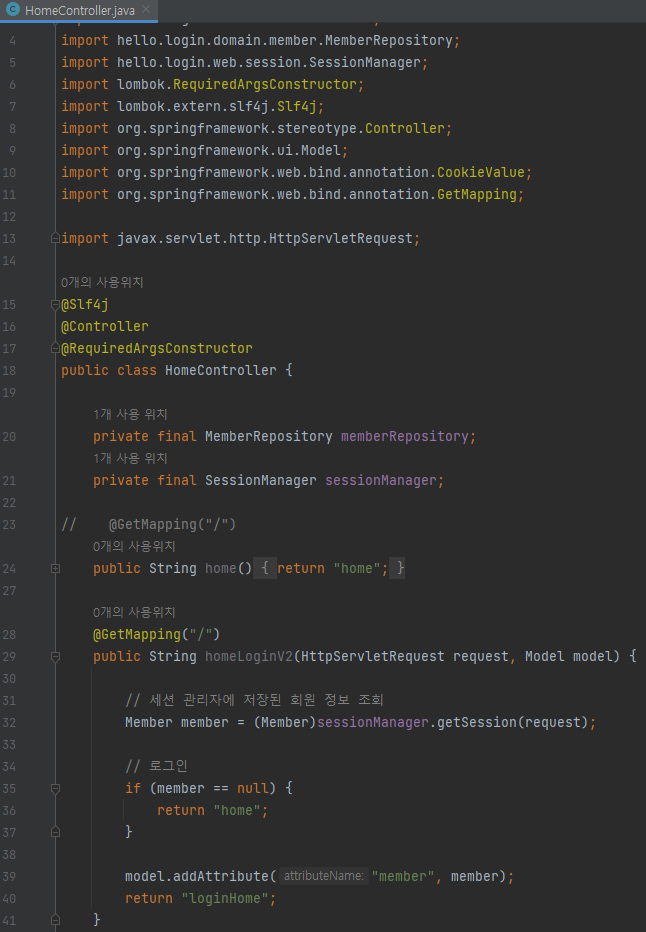Click the MemberRepository import on line 4

[389, 40]
